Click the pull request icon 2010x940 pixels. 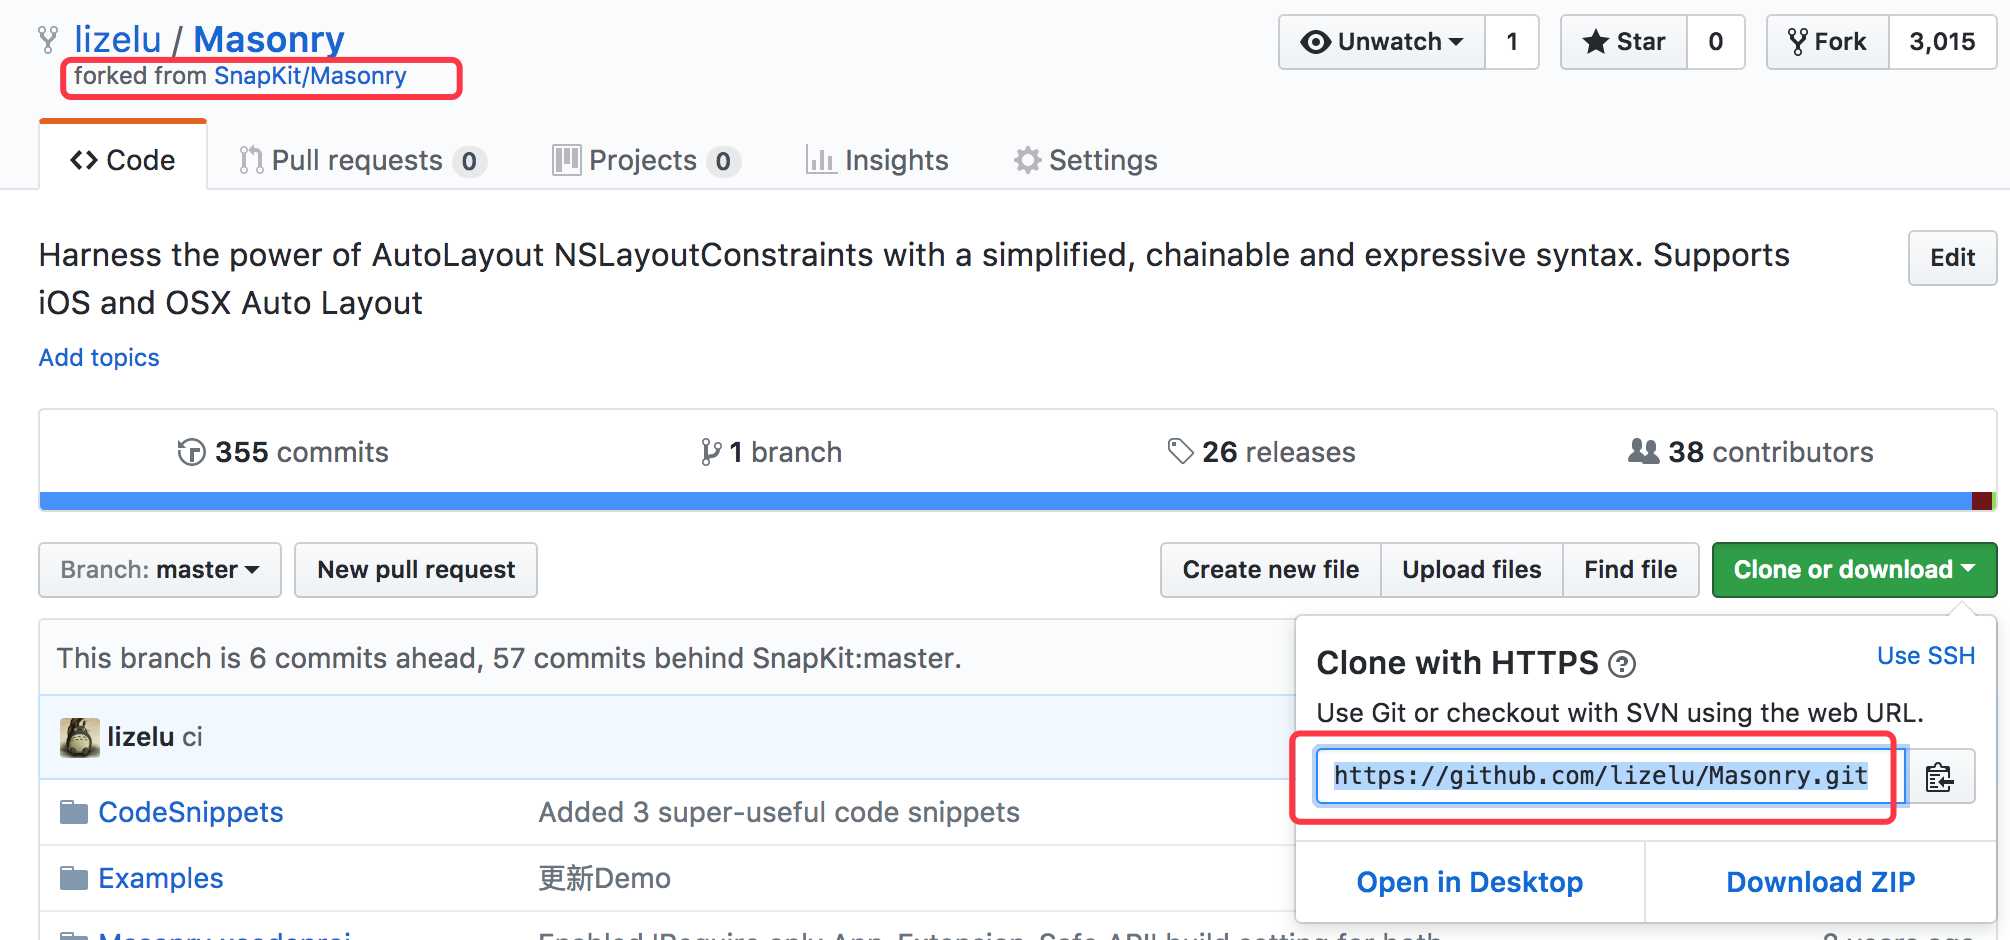[251, 160]
